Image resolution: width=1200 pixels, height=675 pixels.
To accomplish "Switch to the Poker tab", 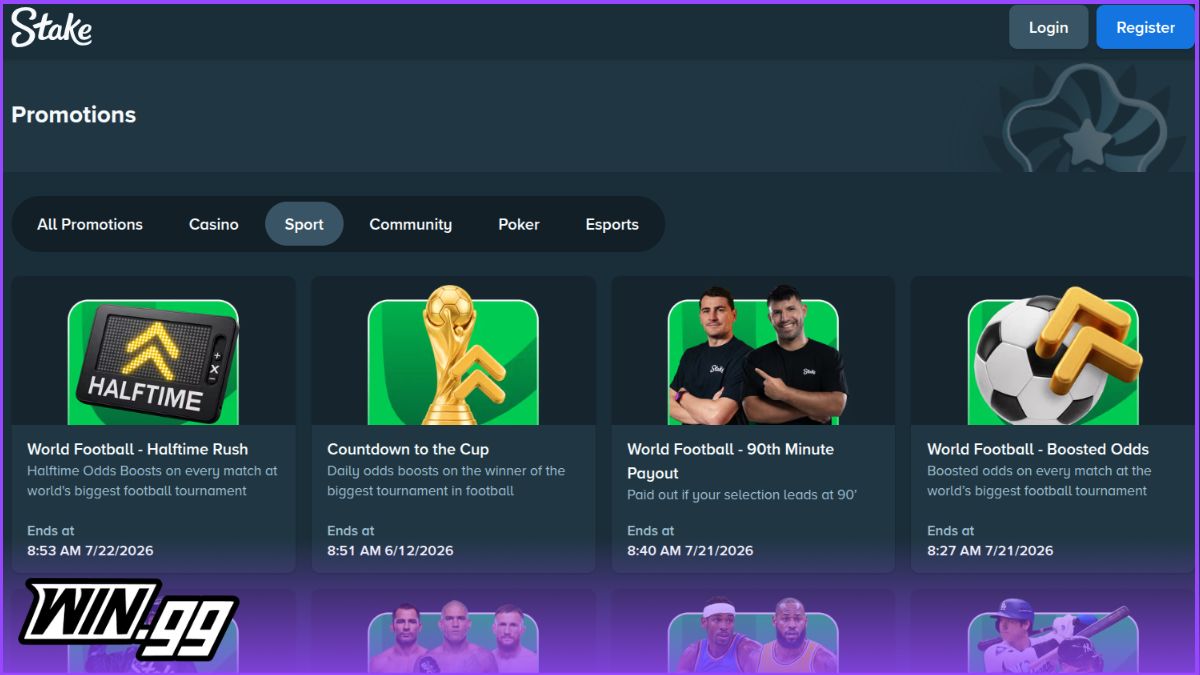I will coord(519,224).
